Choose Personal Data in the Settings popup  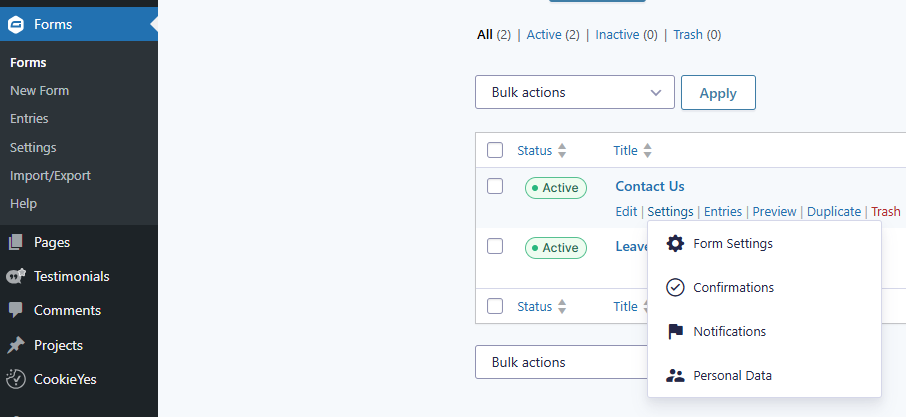732,375
